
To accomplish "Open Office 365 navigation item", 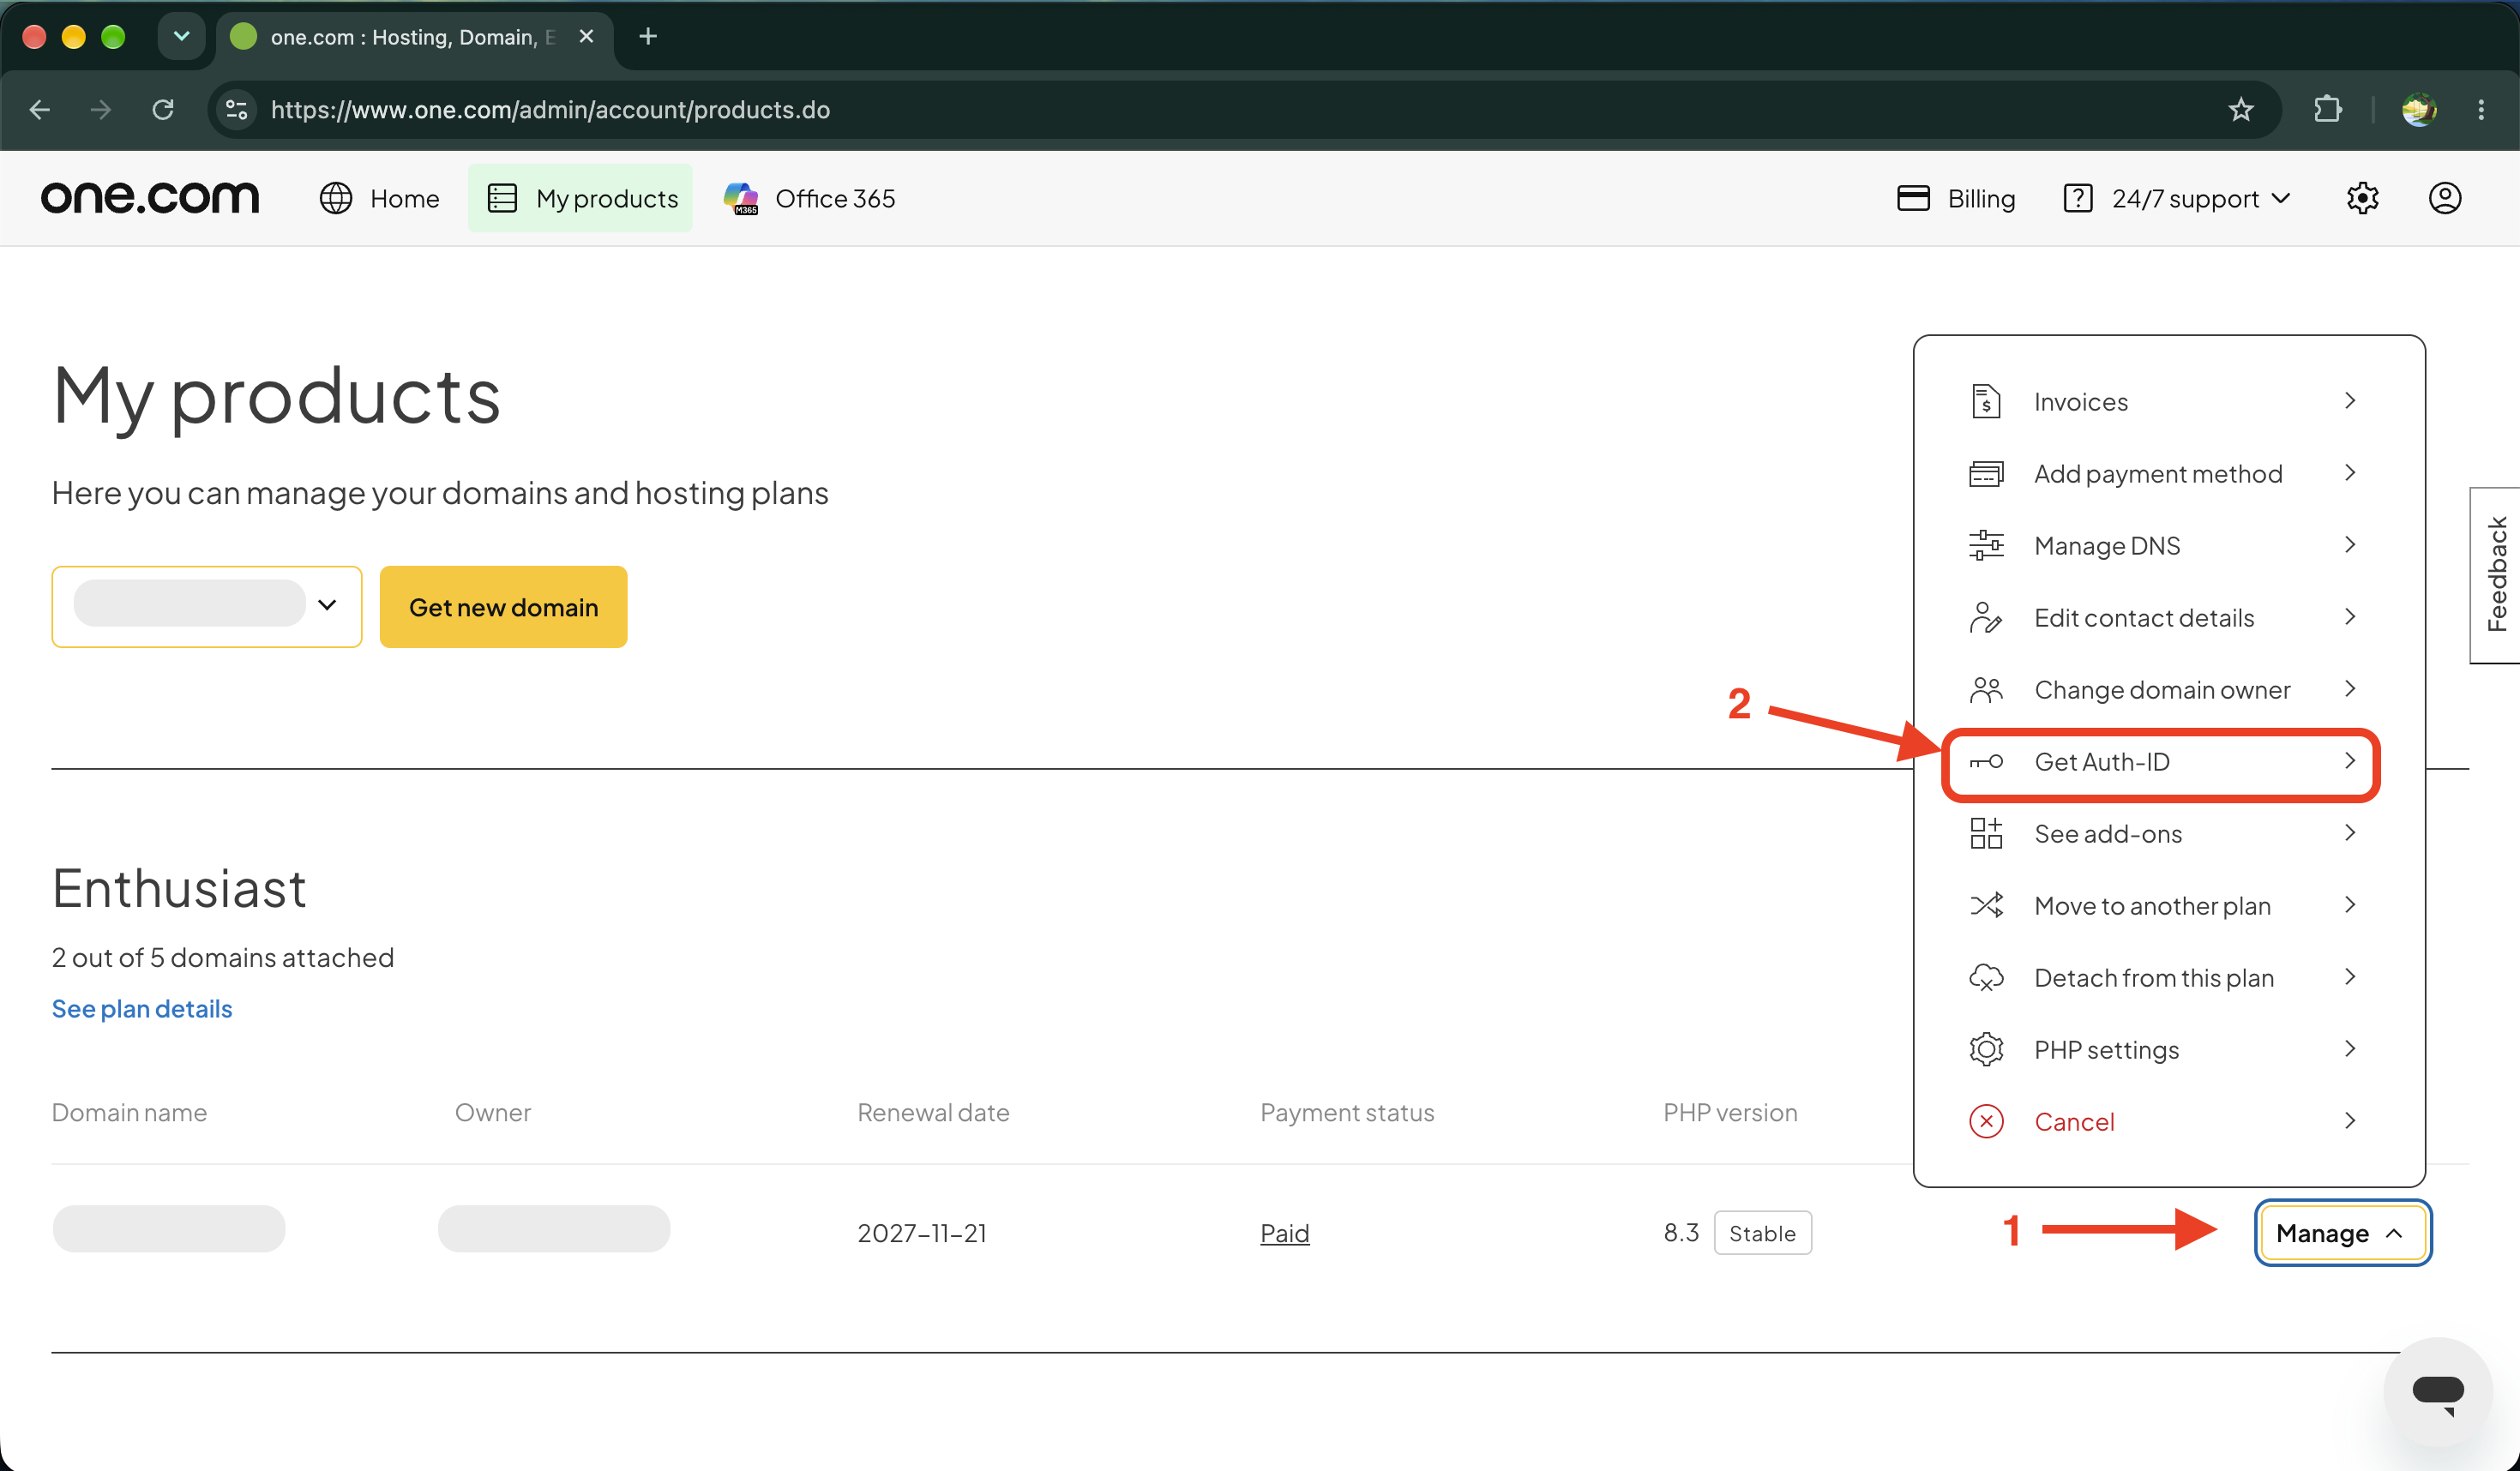I will [809, 198].
